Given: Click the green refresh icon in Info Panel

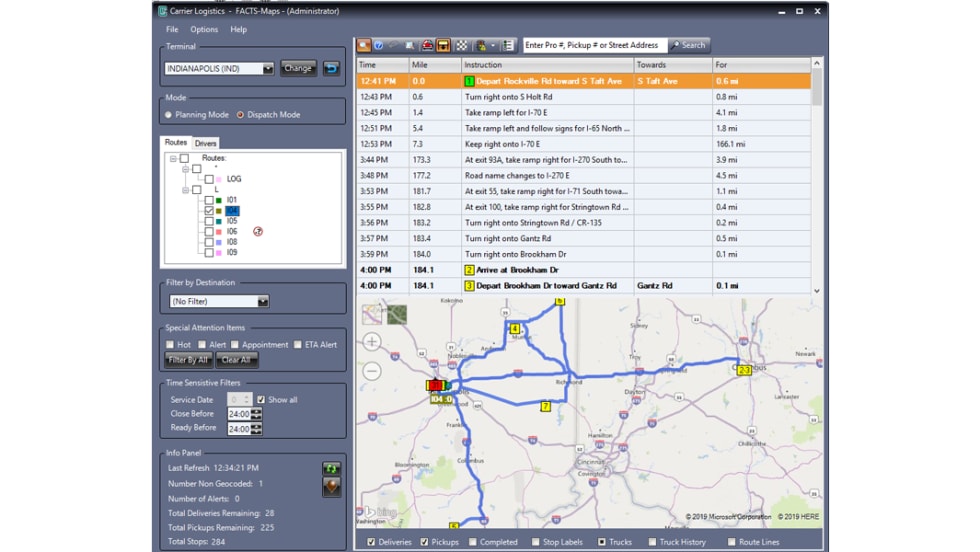Looking at the screenshot, I should pos(332,468).
